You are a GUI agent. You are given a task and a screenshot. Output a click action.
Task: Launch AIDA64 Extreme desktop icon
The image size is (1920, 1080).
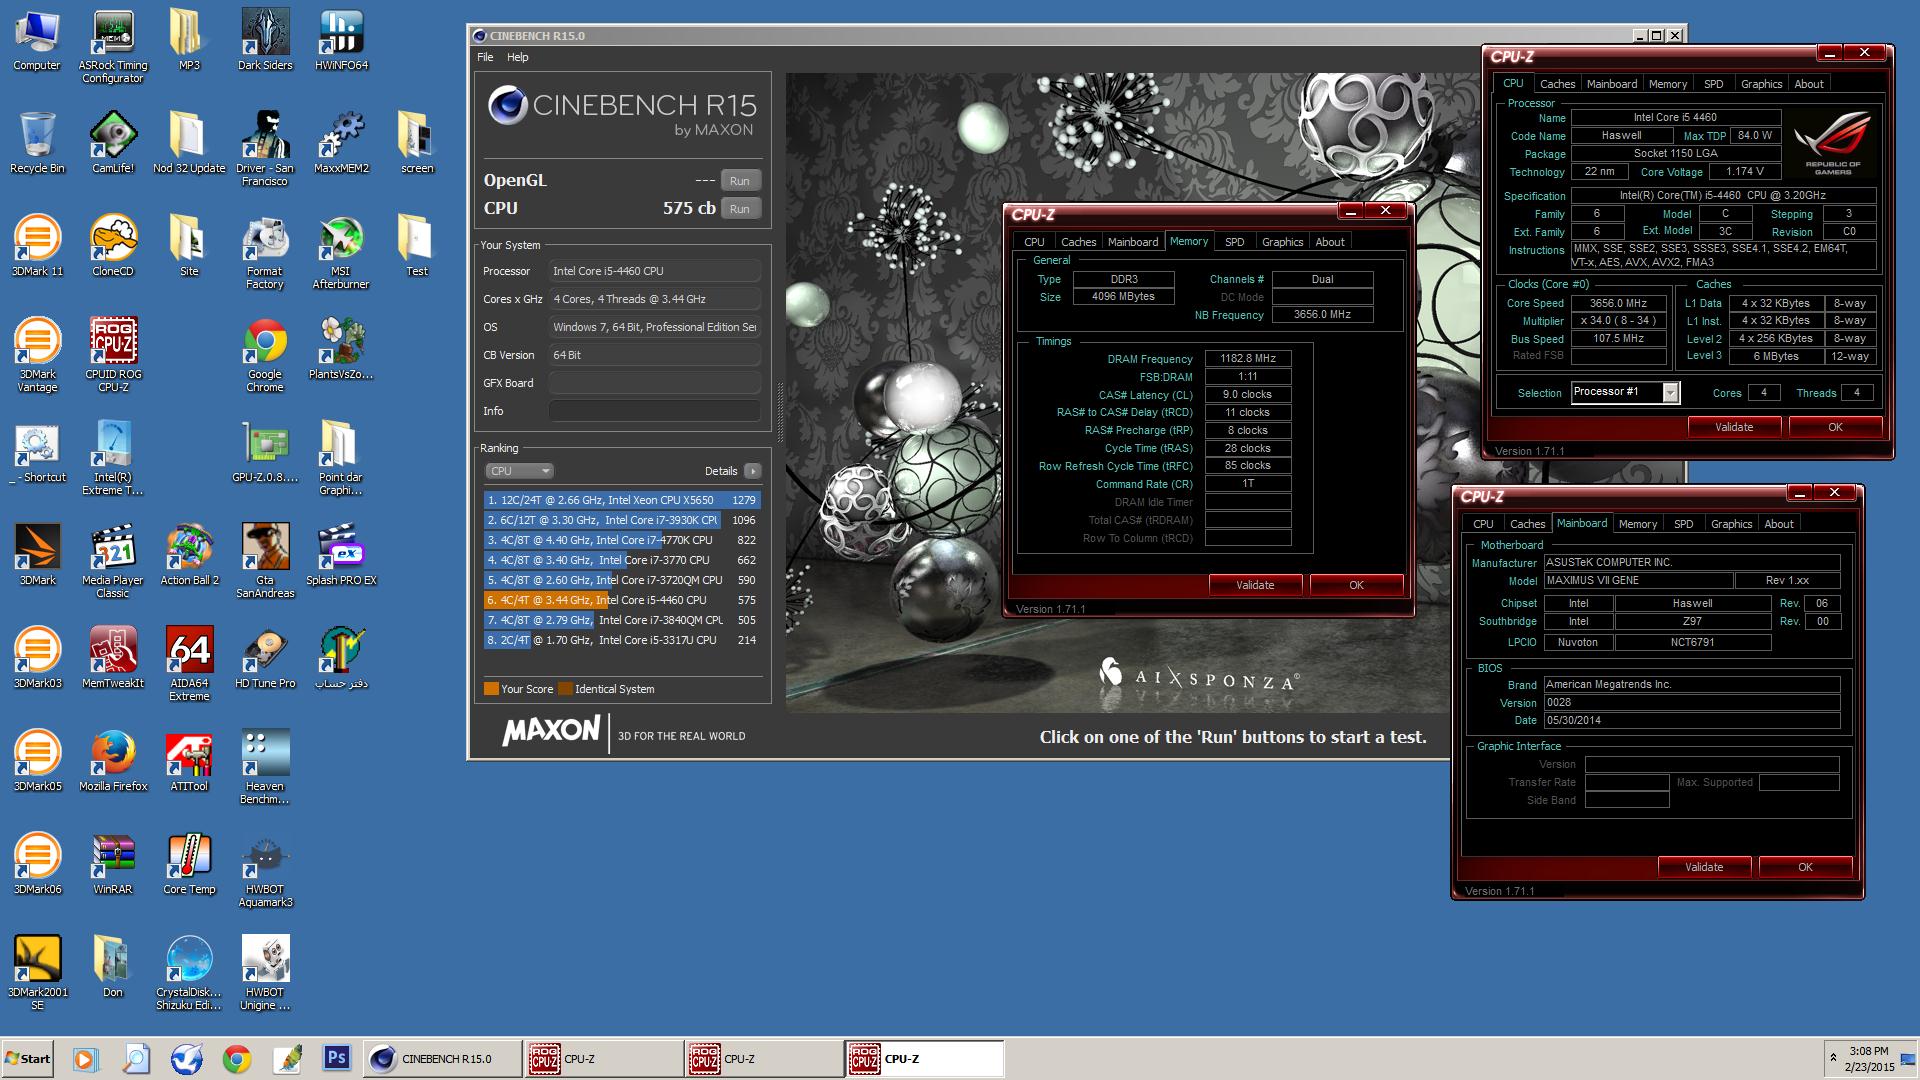[x=189, y=664]
